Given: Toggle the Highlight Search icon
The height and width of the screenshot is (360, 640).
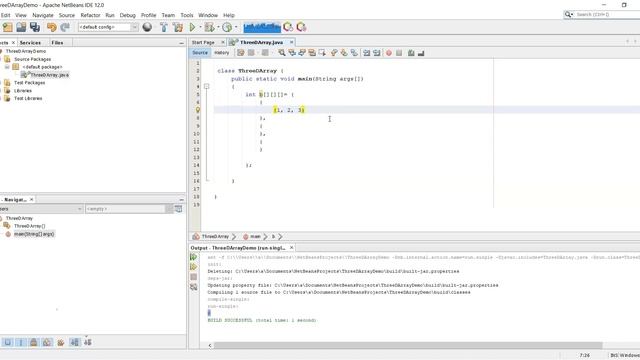Looking at the screenshot, I should (x=312, y=53).
